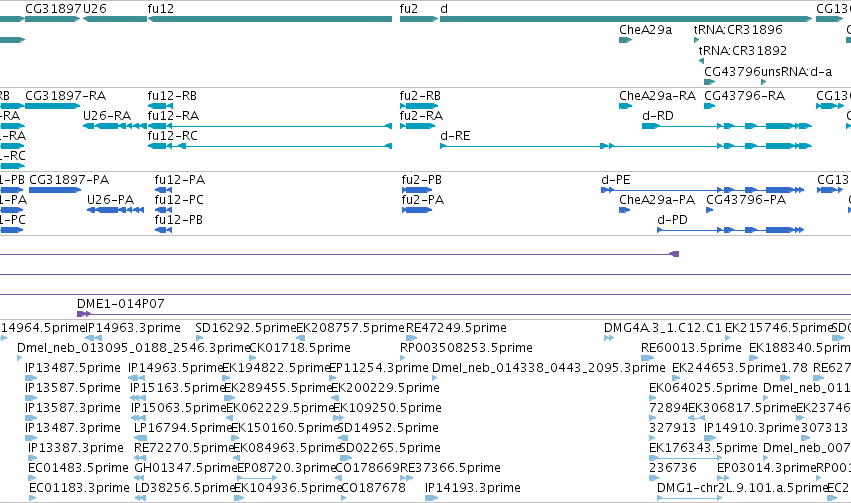Screen dimensions: 851x503
Task: Click the IP13587.5prime EST label
Action: [73, 389]
